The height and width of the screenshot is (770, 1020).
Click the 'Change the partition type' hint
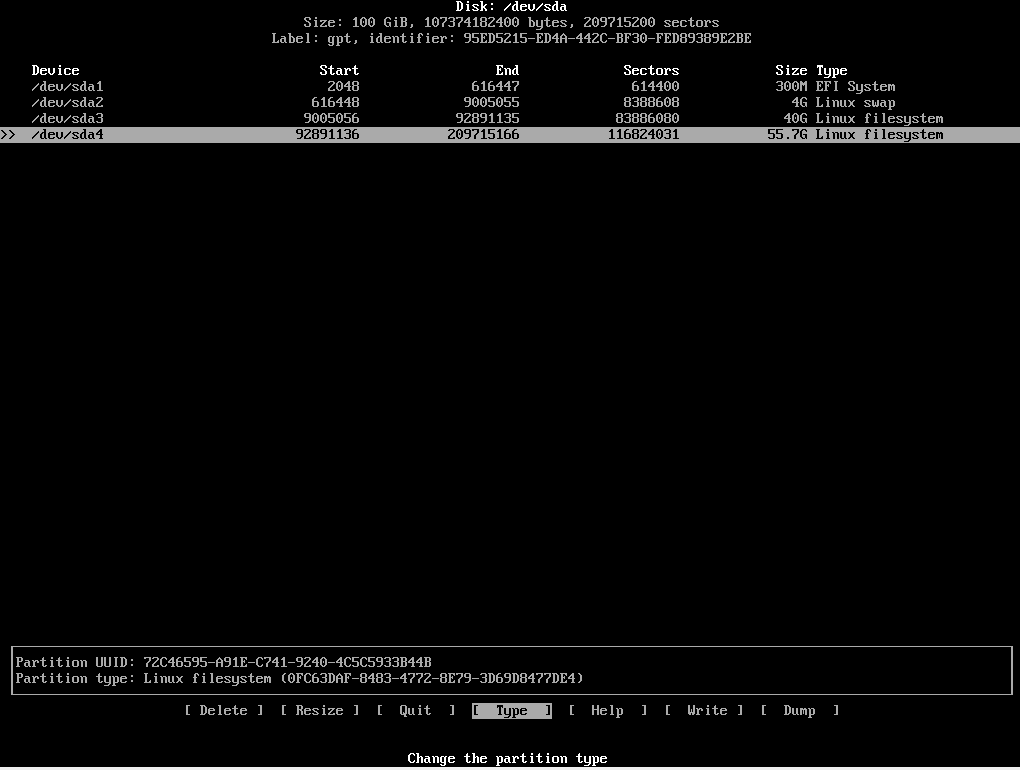coord(507,759)
